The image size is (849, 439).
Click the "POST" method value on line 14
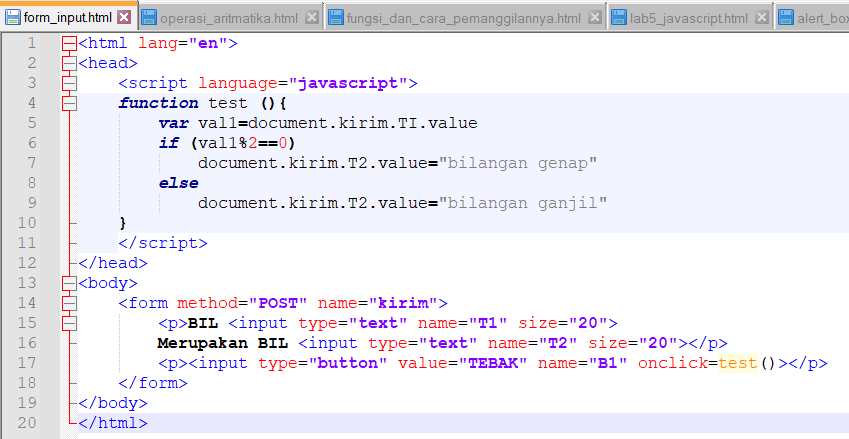(278, 303)
